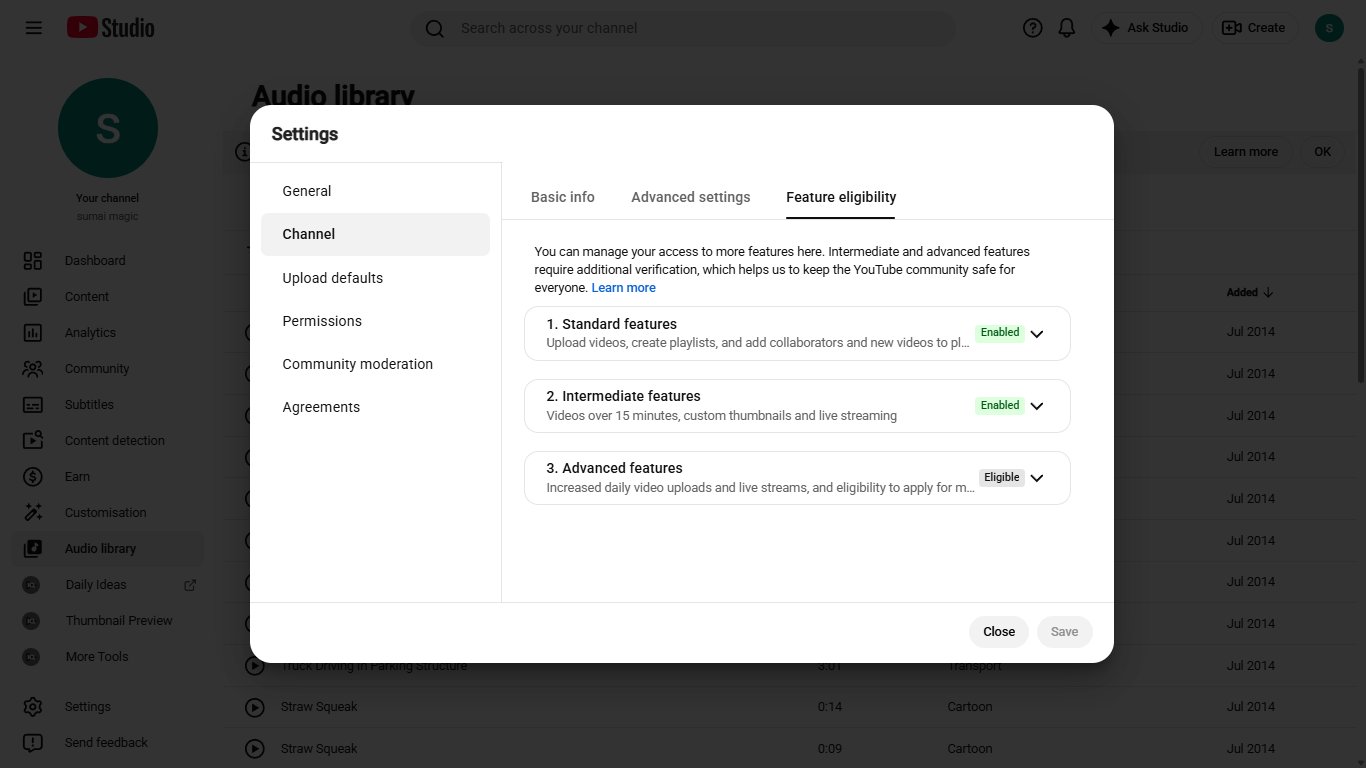The height and width of the screenshot is (768, 1366).
Task: Click the Create button
Action: (x=1255, y=28)
